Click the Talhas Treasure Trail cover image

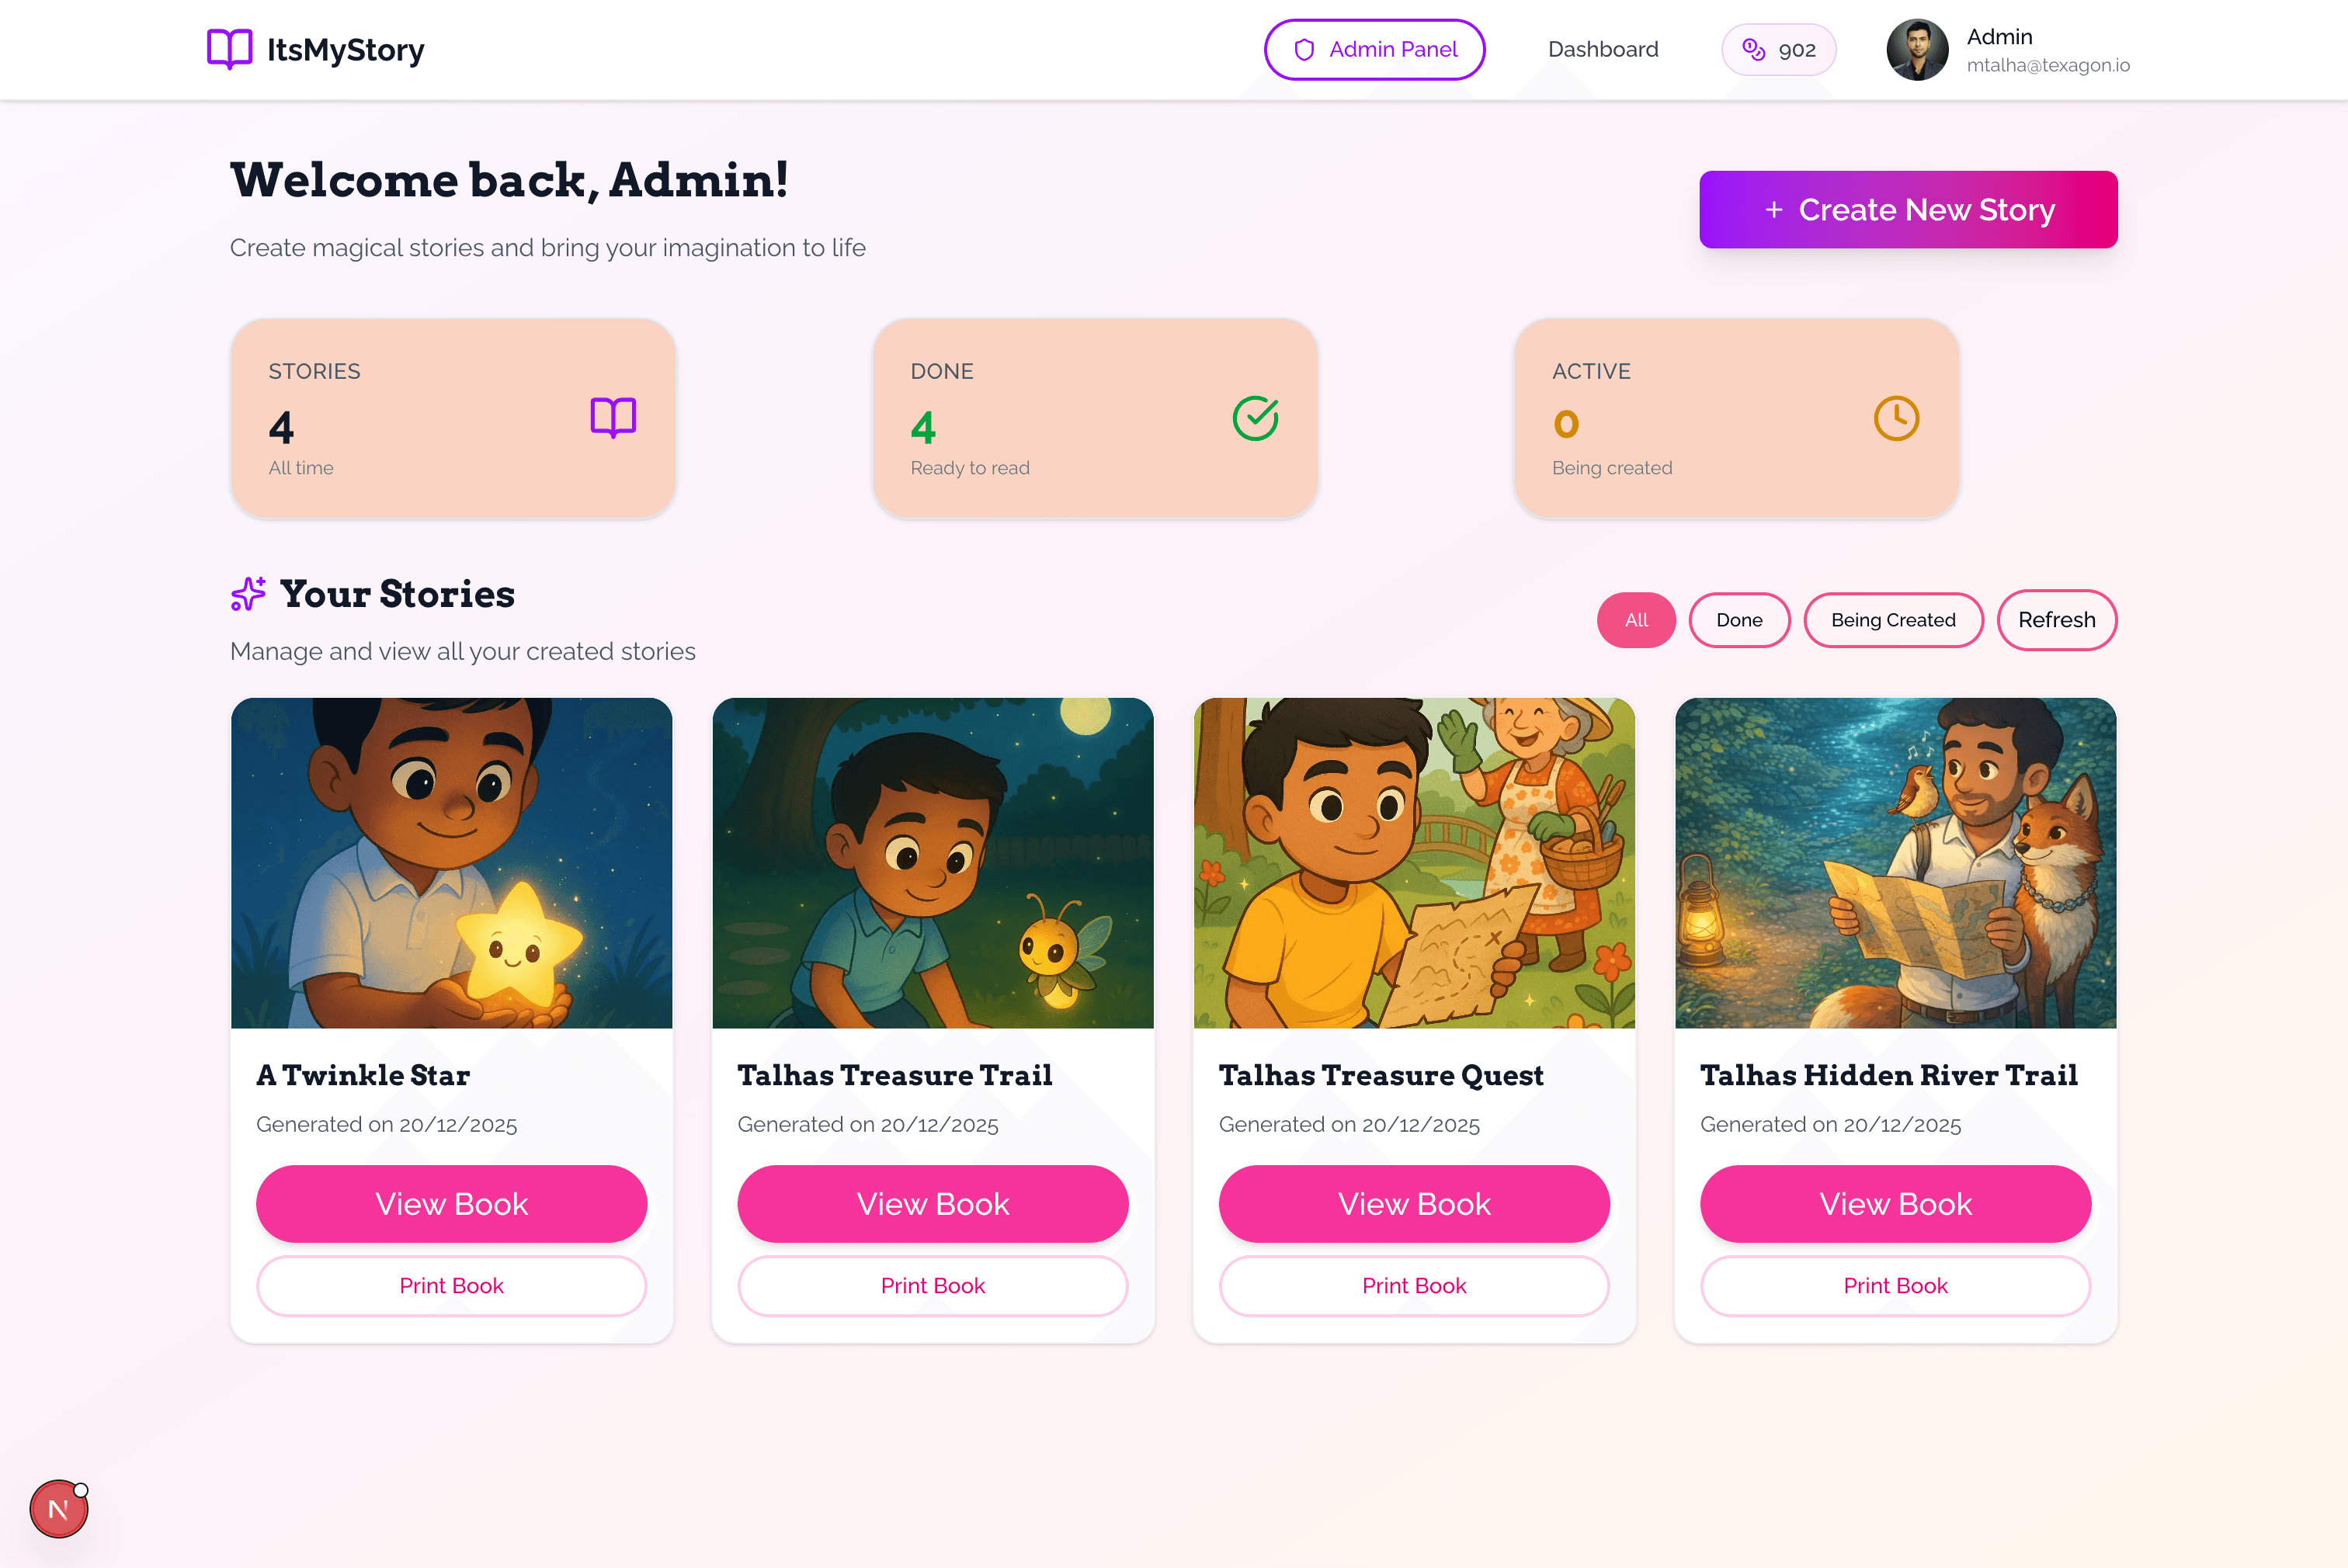click(932, 863)
